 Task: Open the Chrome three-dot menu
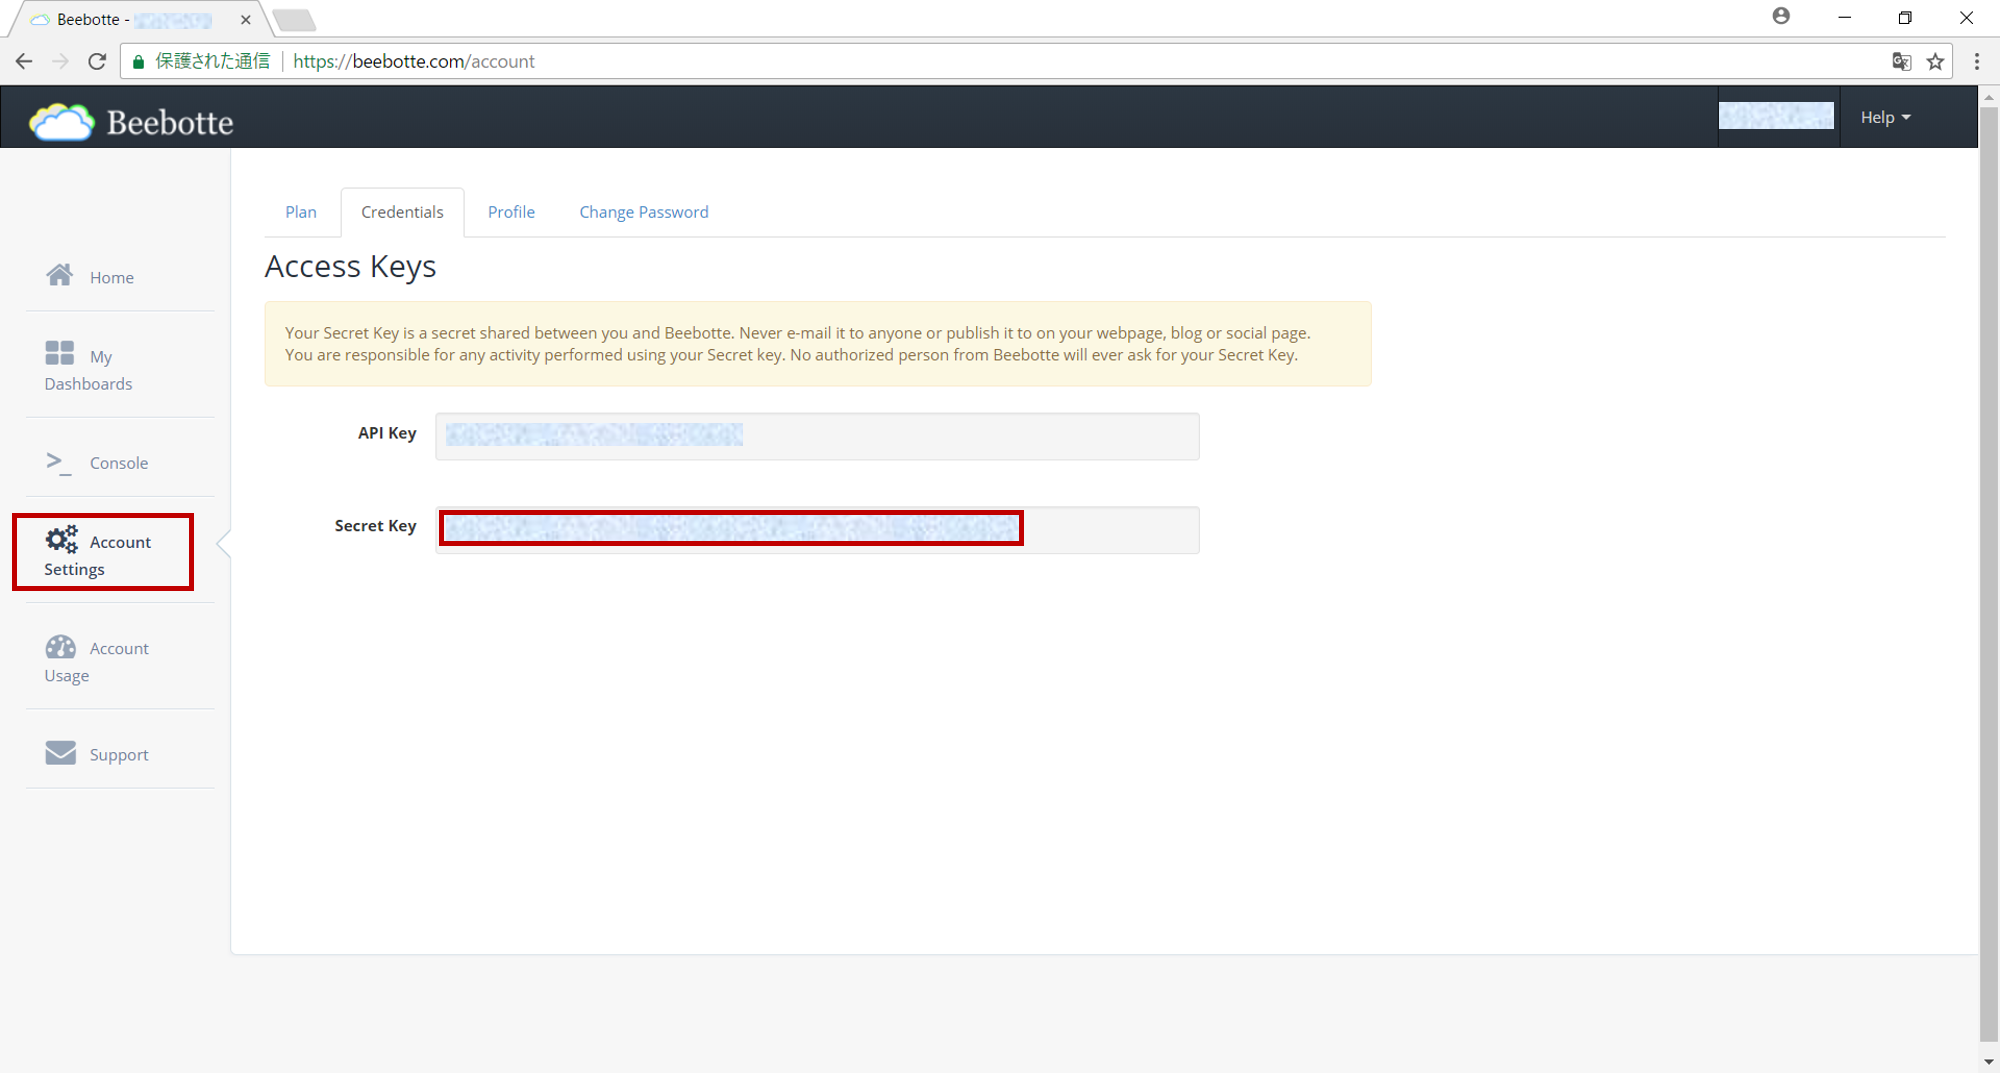click(1976, 62)
